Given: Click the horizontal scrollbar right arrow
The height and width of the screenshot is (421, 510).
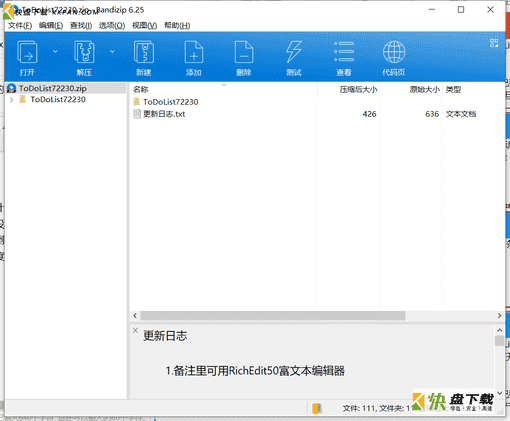Looking at the screenshot, I should 499,315.
